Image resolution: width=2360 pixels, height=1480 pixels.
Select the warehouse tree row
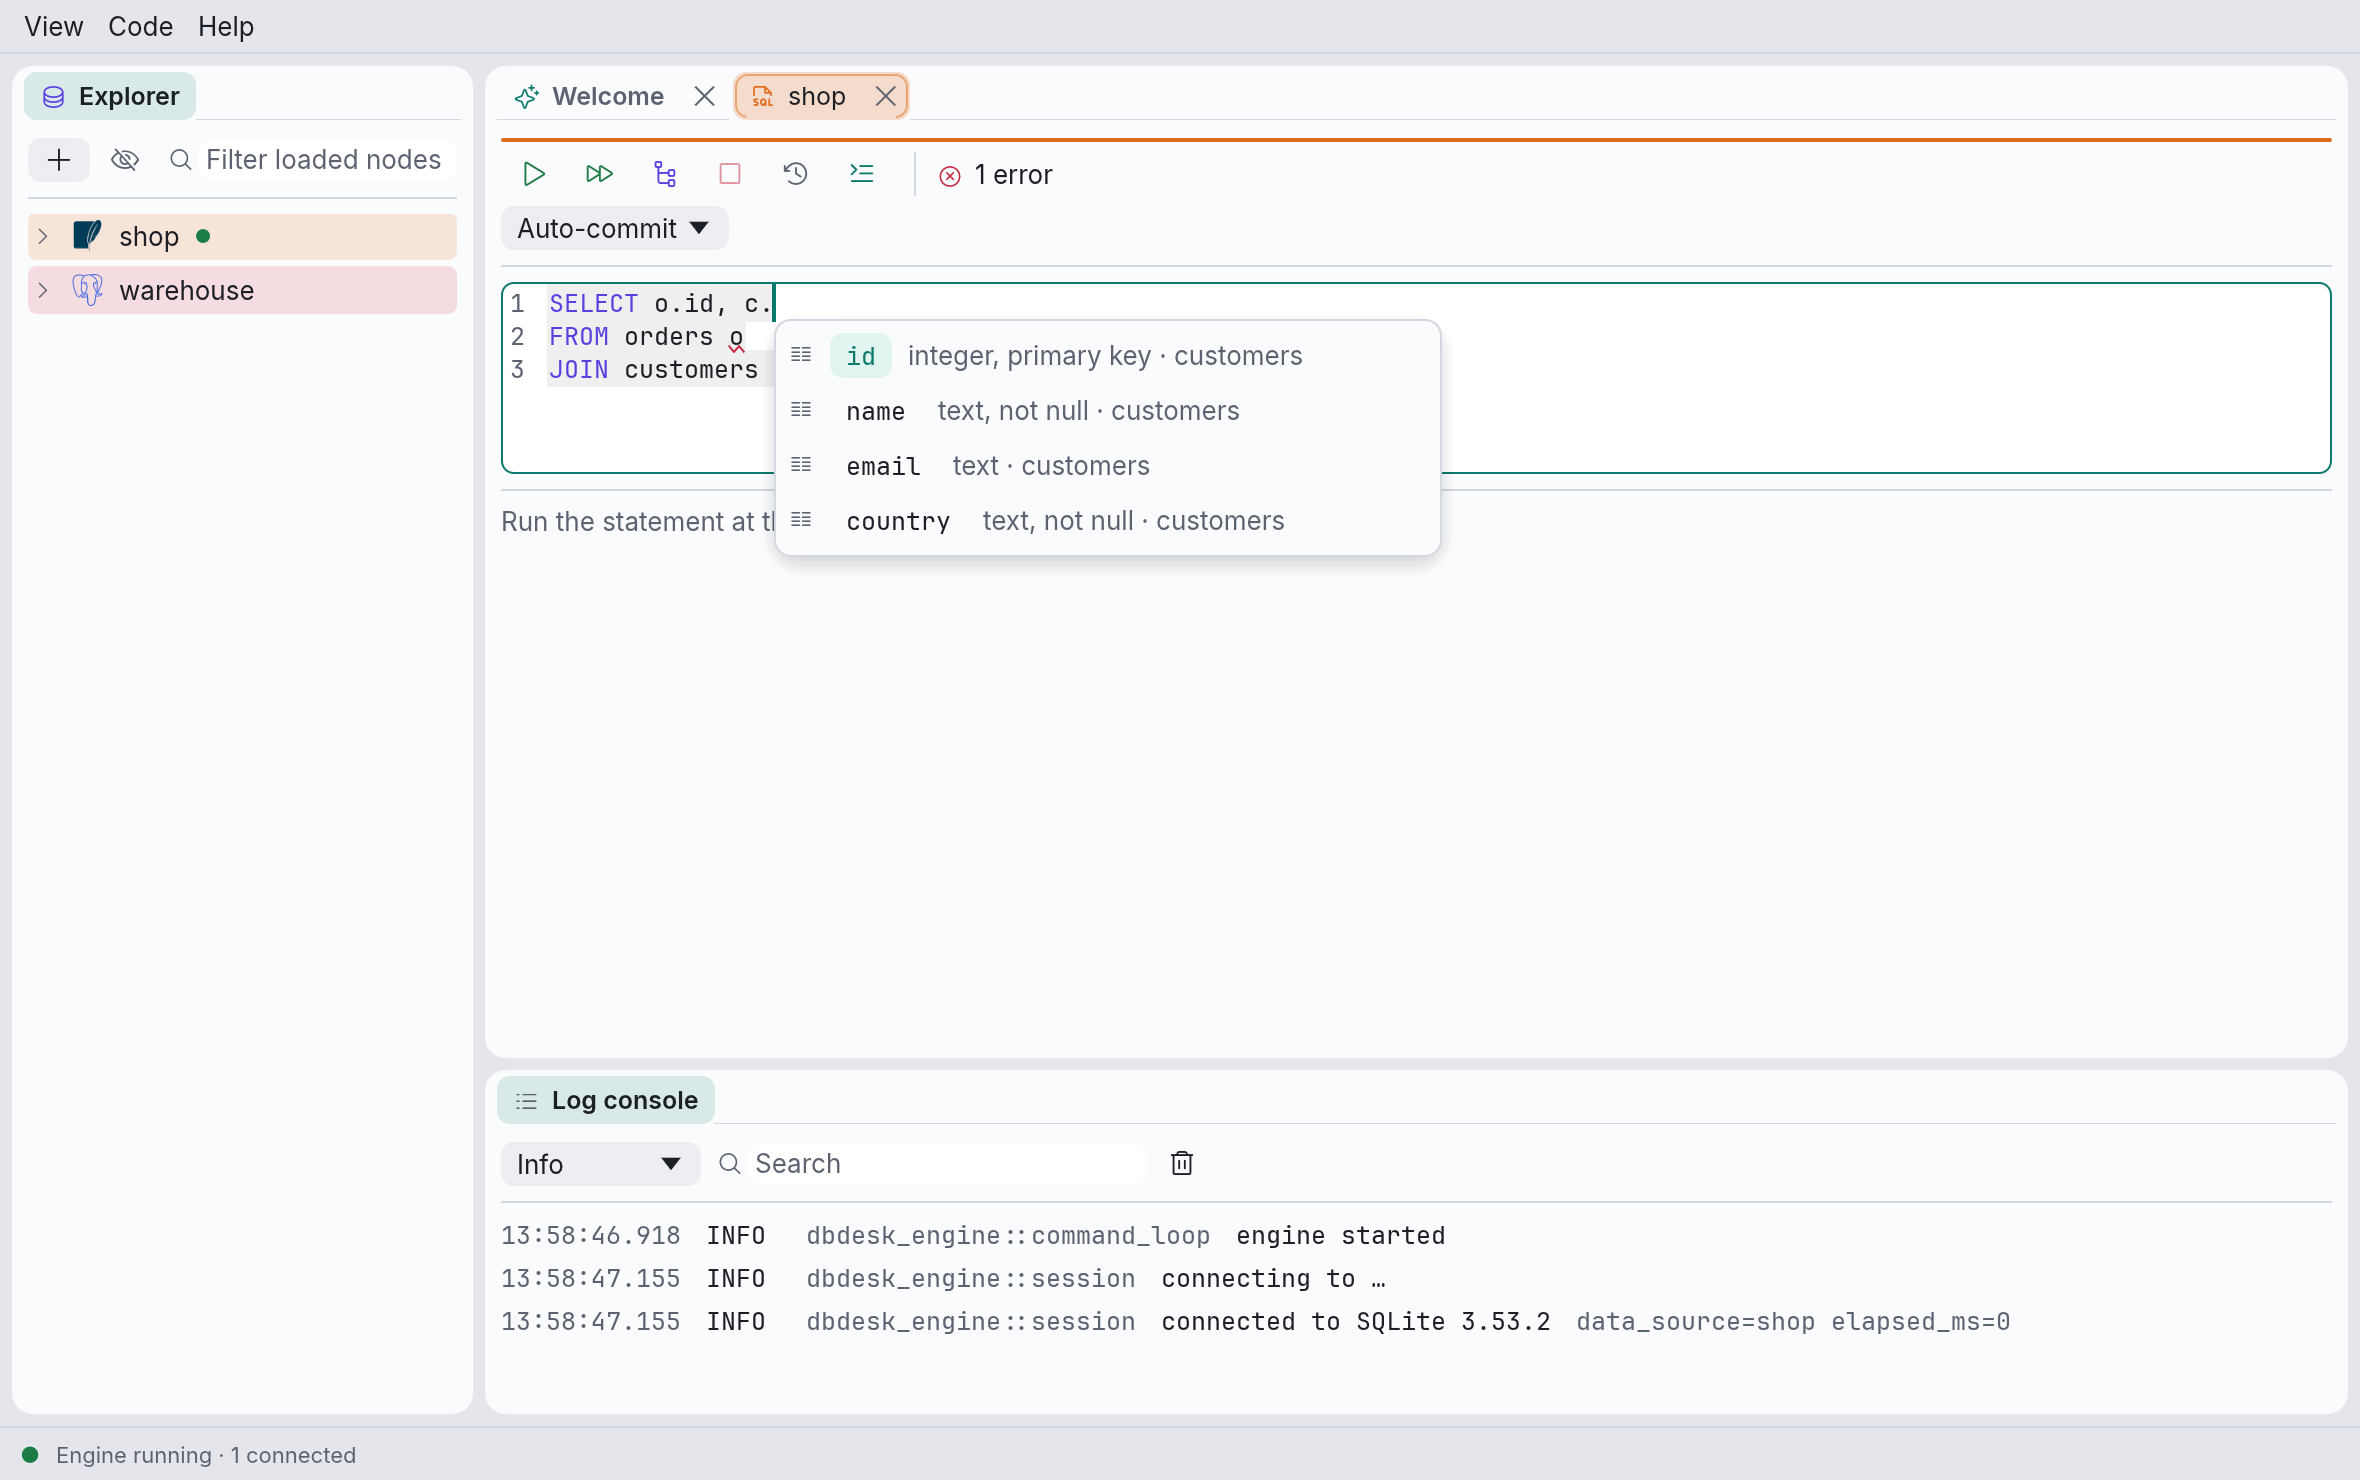click(243, 290)
